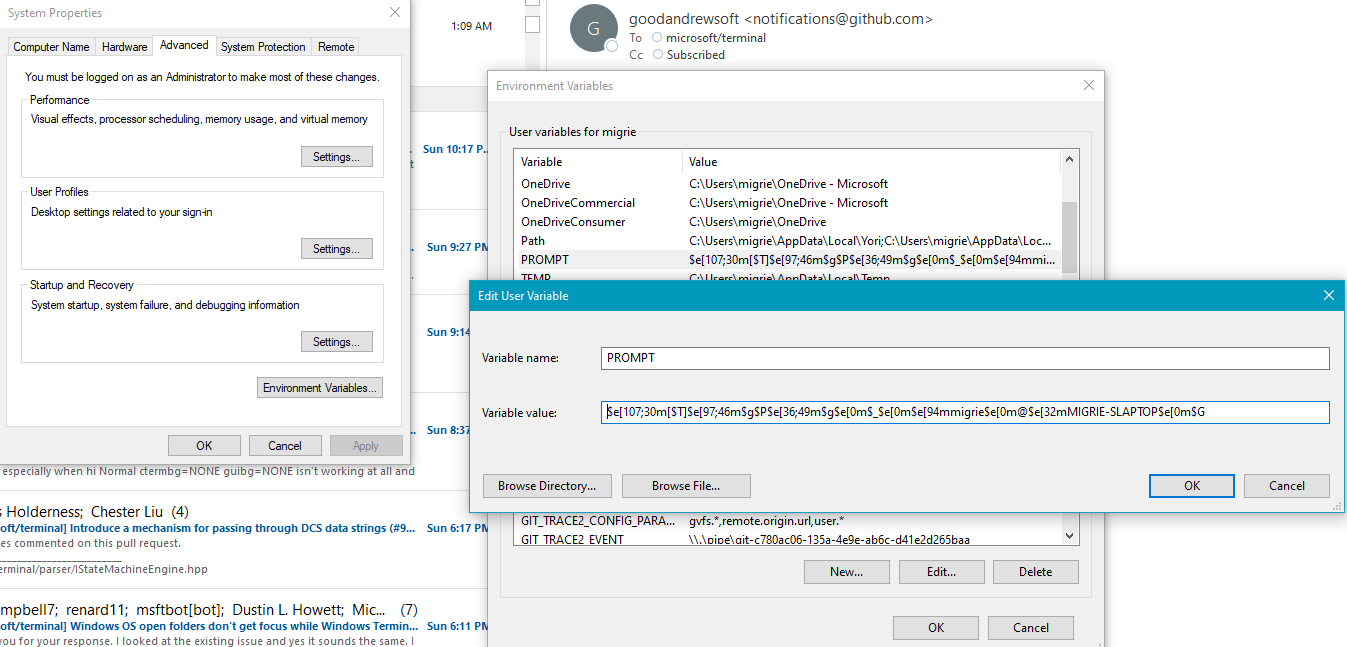The image size is (1347, 647).
Task: Click the Browse File... button
Action: pyautogui.click(x=686, y=486)
